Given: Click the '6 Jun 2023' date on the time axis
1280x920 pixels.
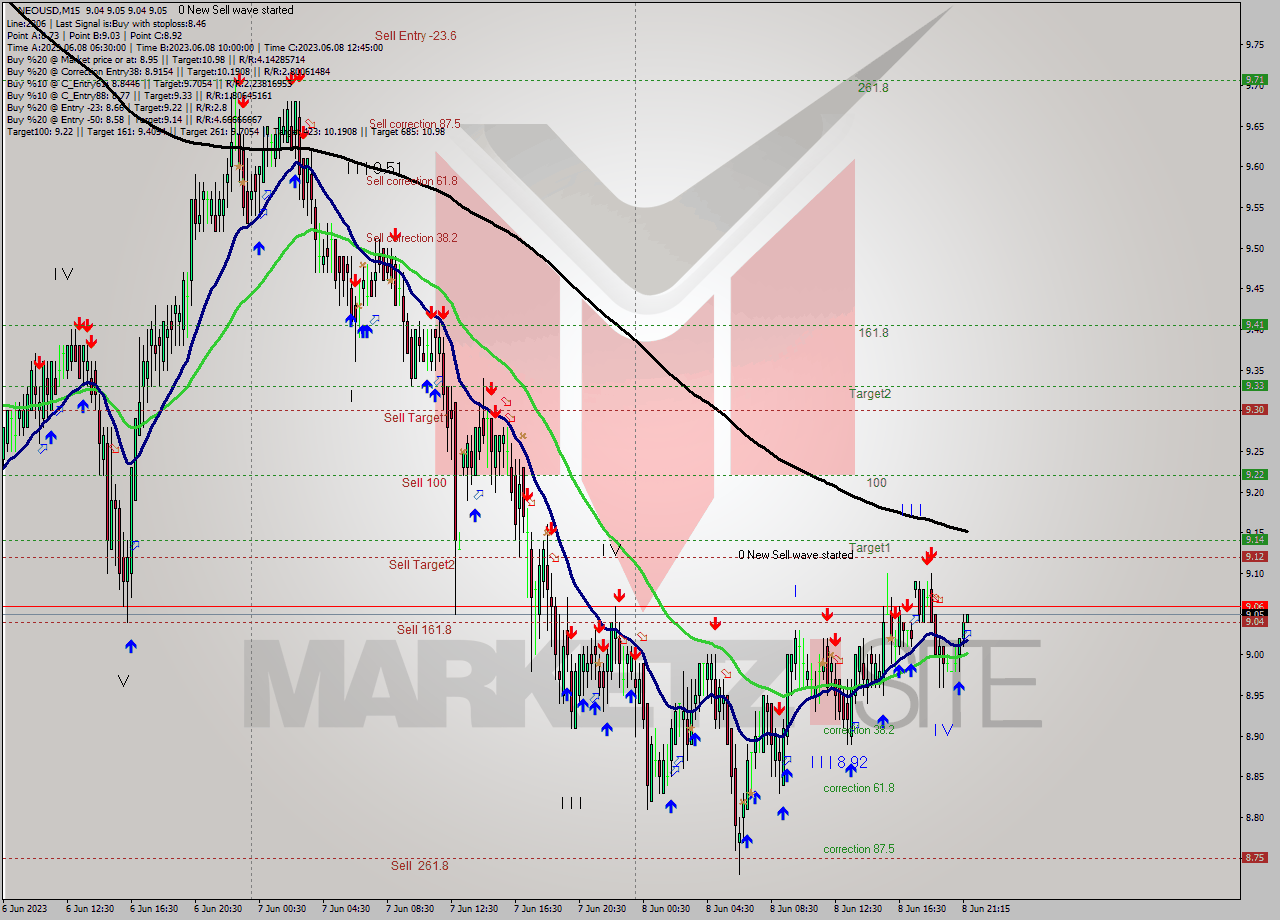Looking at the screenshot, I should coord(24,909).
